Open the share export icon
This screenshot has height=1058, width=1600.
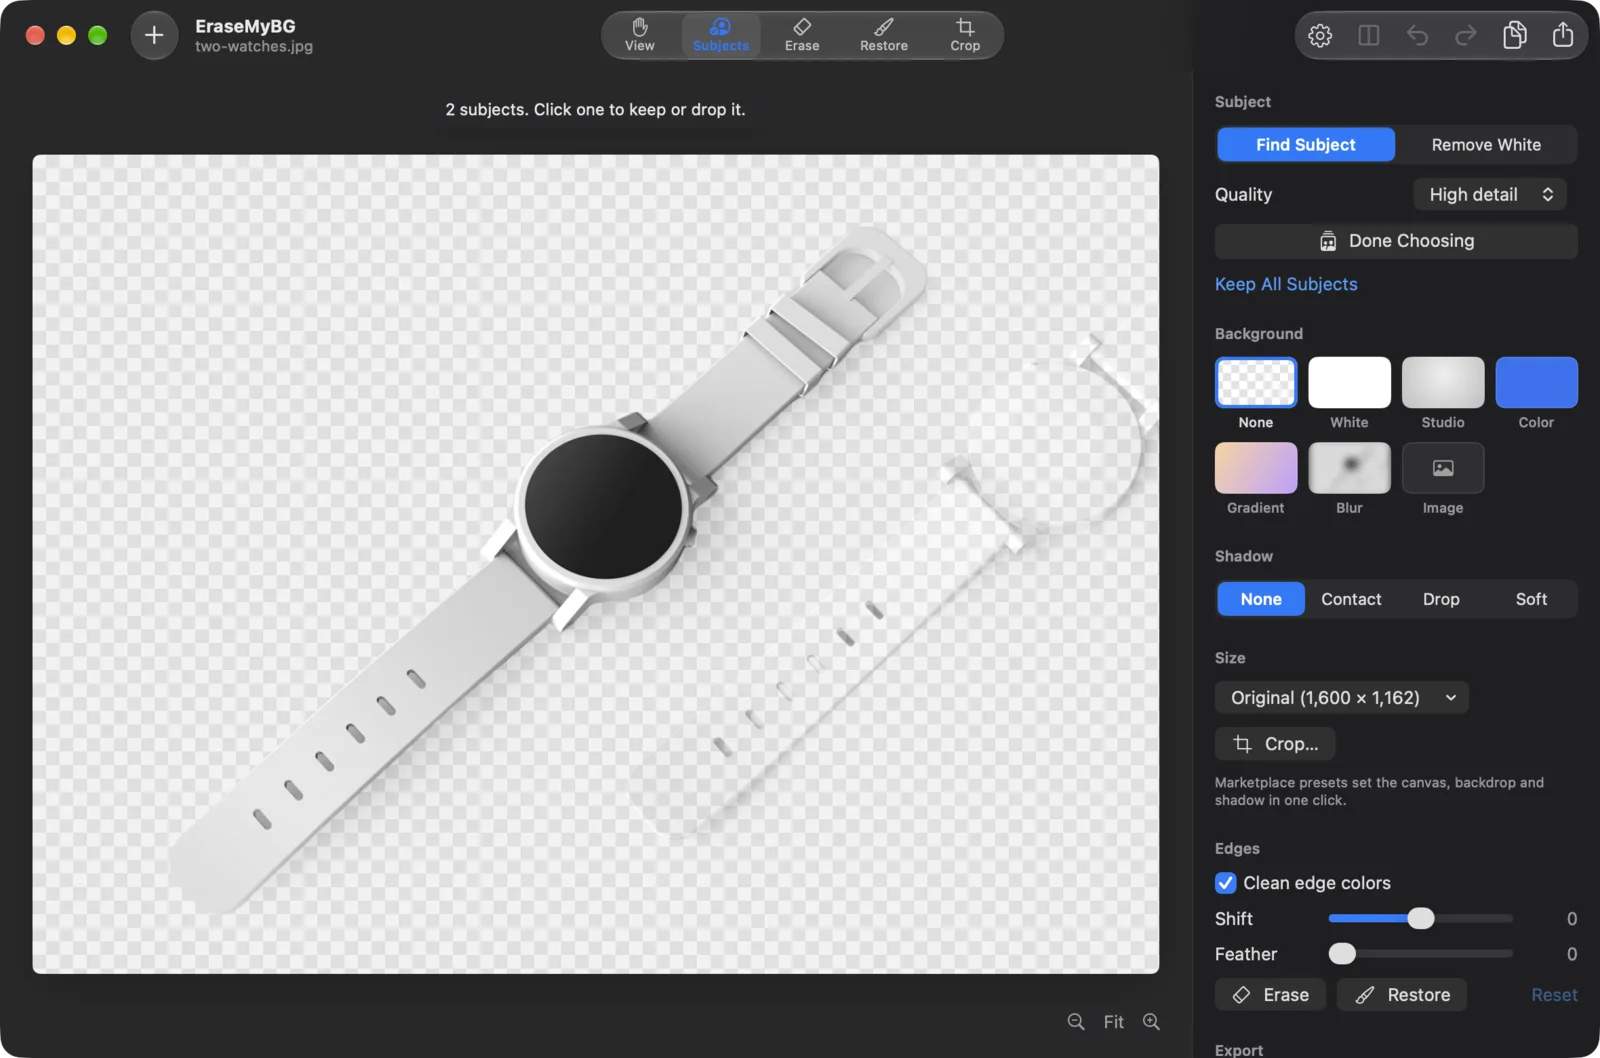coord(1563,36)
